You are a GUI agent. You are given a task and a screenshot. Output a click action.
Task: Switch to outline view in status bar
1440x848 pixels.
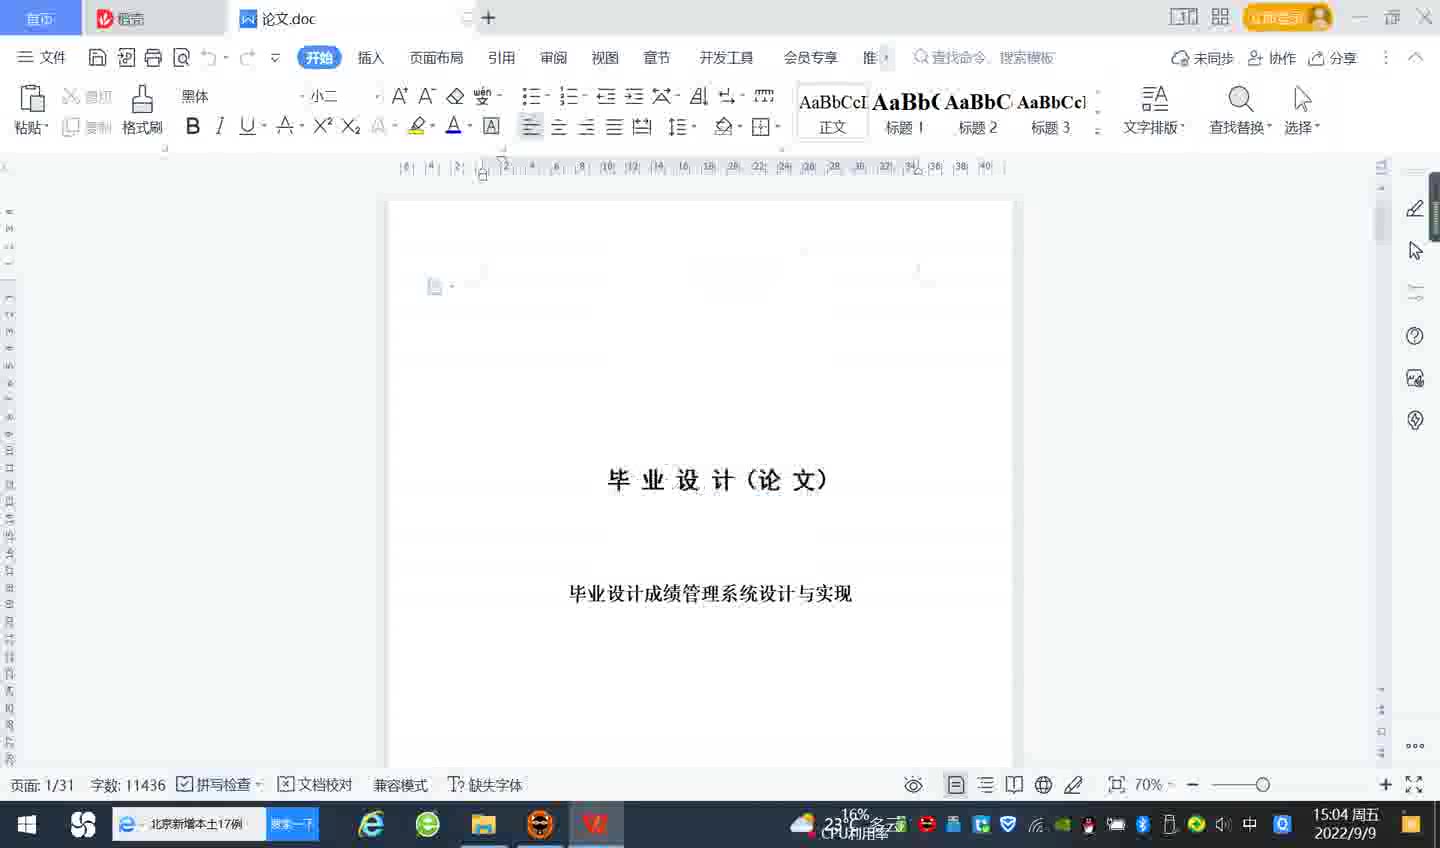tap(985, 785)
